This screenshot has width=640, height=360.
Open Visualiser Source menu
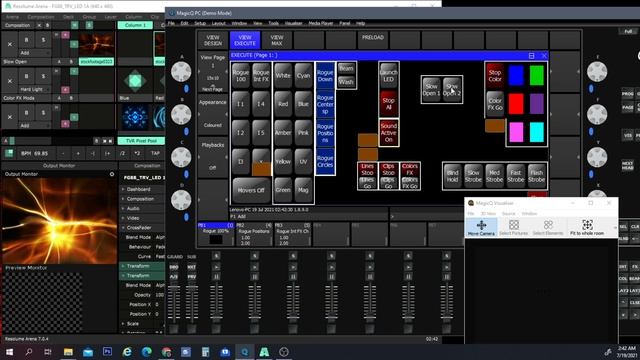coord(508,213)
